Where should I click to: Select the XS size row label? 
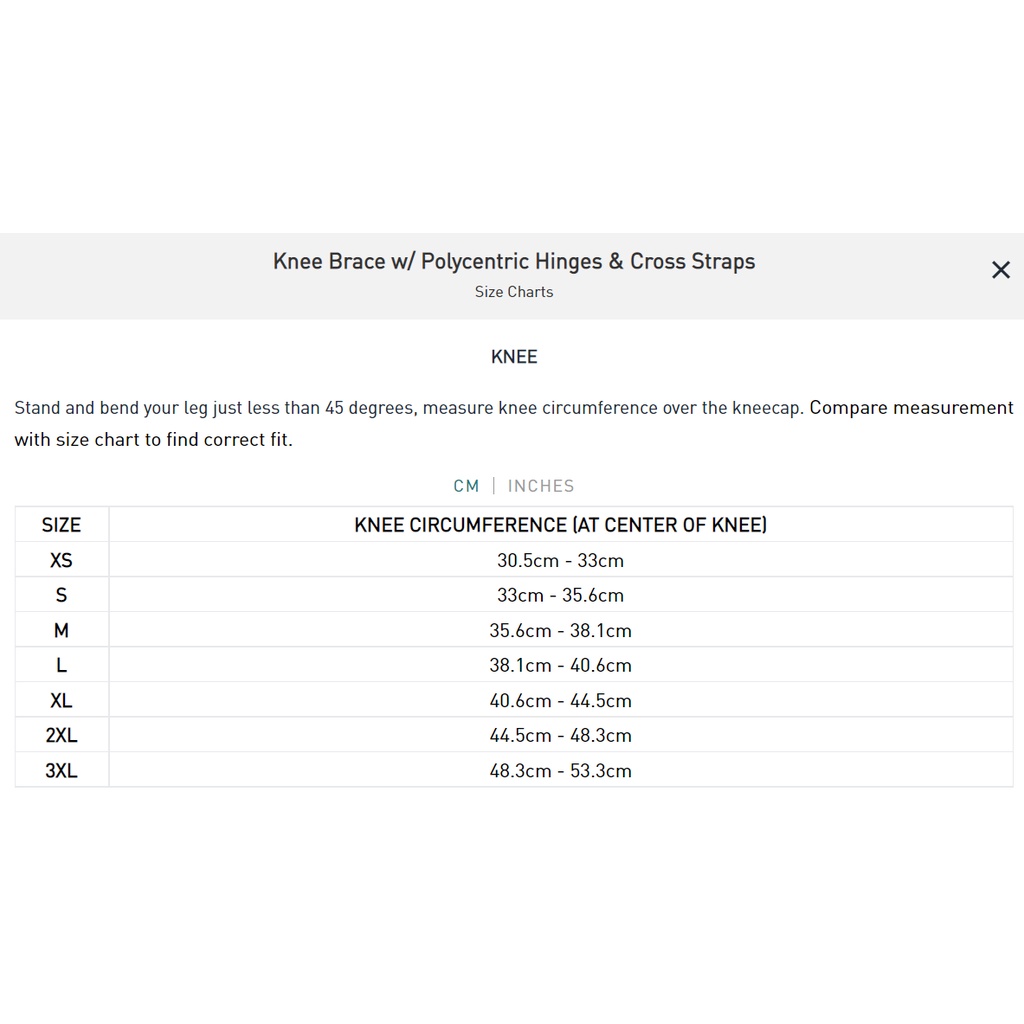pyautogui.click(x=61, y=560)
